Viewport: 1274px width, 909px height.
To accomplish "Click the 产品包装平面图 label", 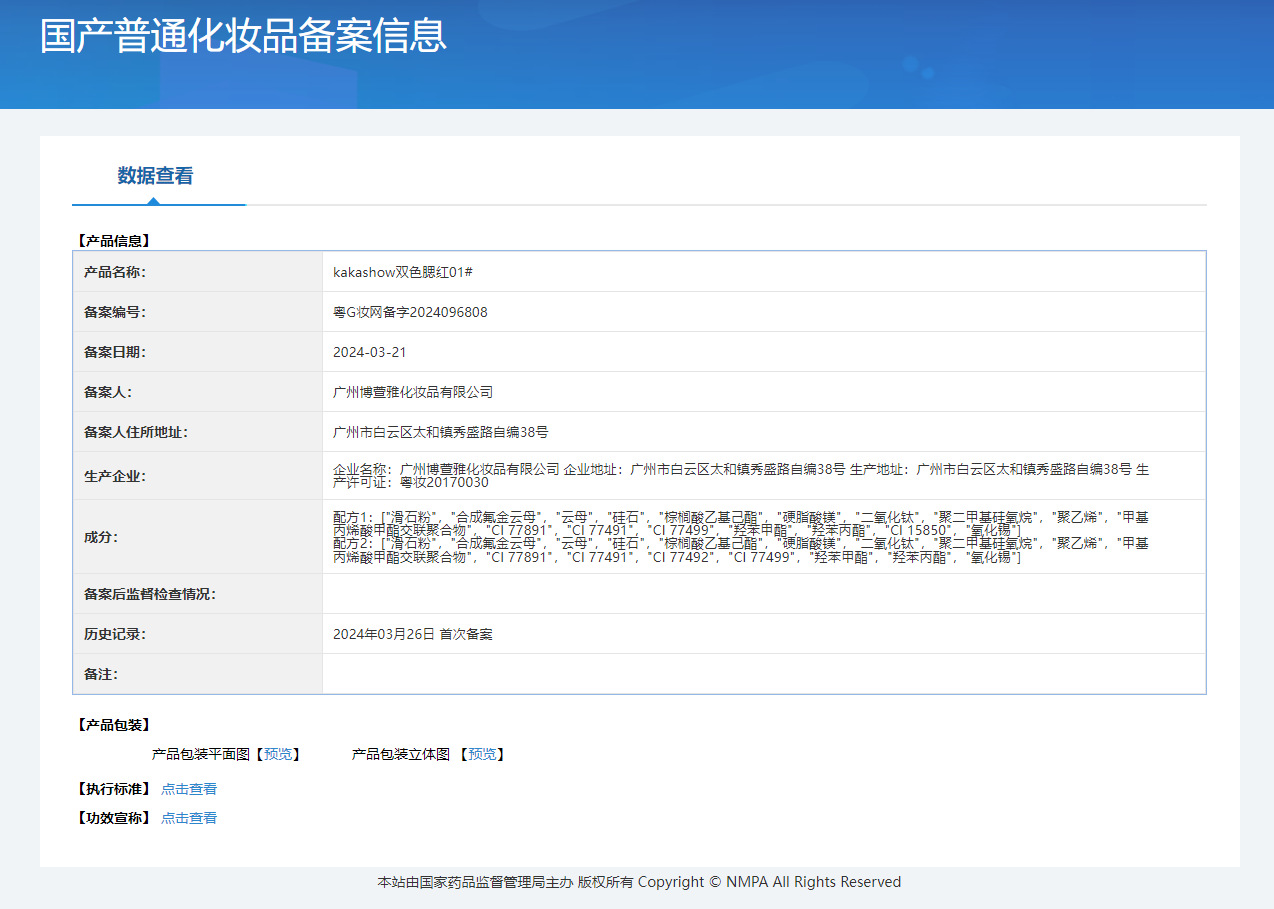I will coord(201,754).
